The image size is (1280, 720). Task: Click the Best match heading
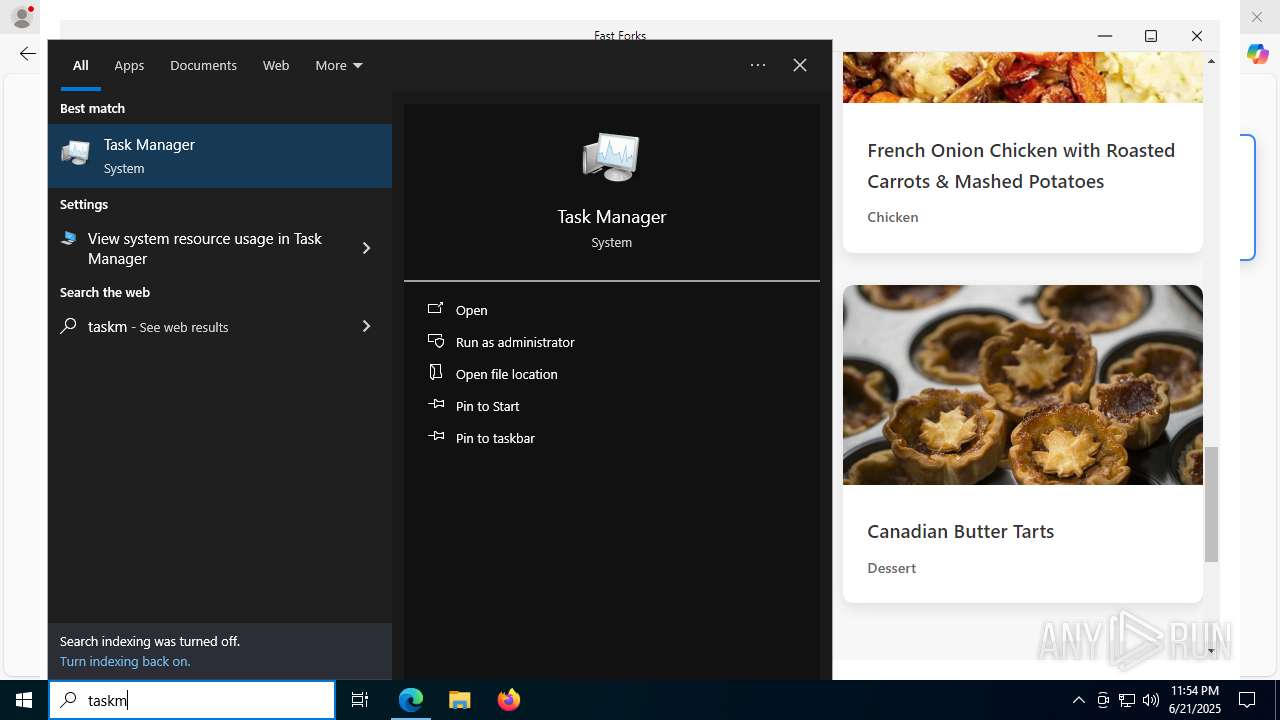tap(92, 108)
